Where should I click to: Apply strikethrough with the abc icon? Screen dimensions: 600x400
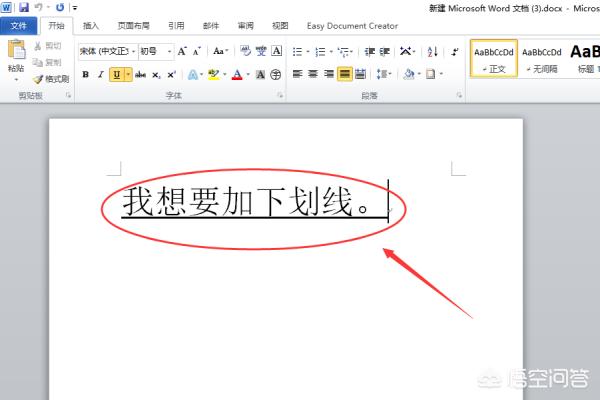pyautogui.click(x=140, y=74)
